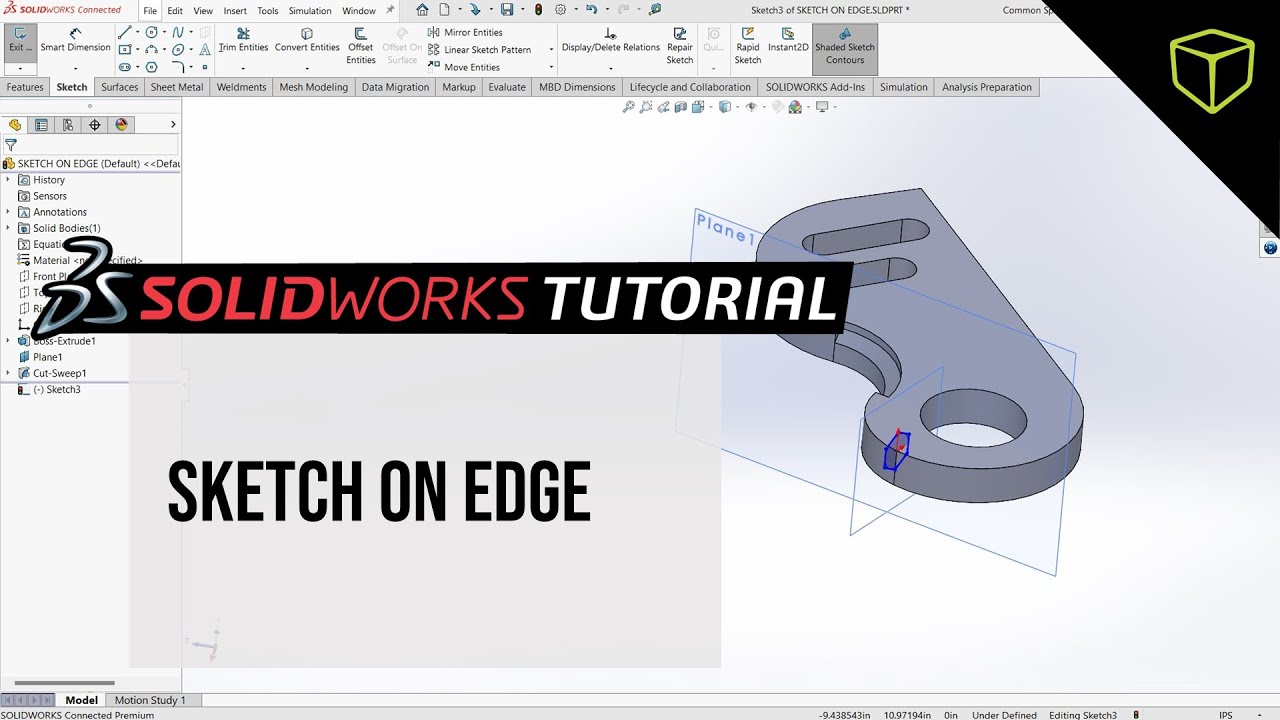Screen dimensions: 1280x720
Task: Select the Line sketch tool
Action: coord(125,32)
